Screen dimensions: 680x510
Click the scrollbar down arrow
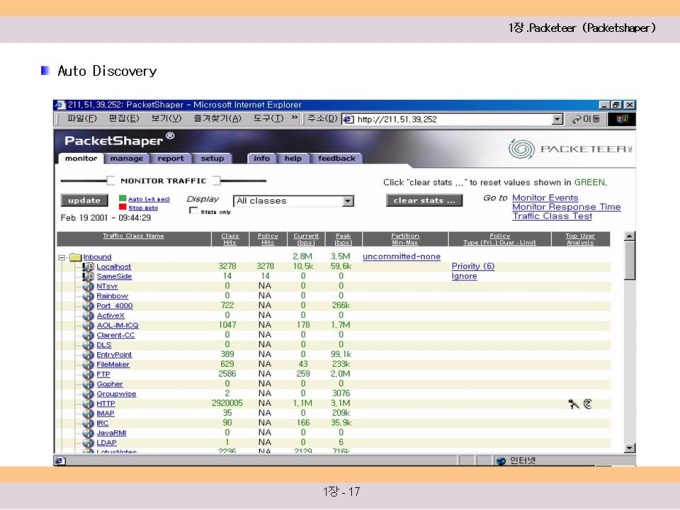(x=629, y=448)
